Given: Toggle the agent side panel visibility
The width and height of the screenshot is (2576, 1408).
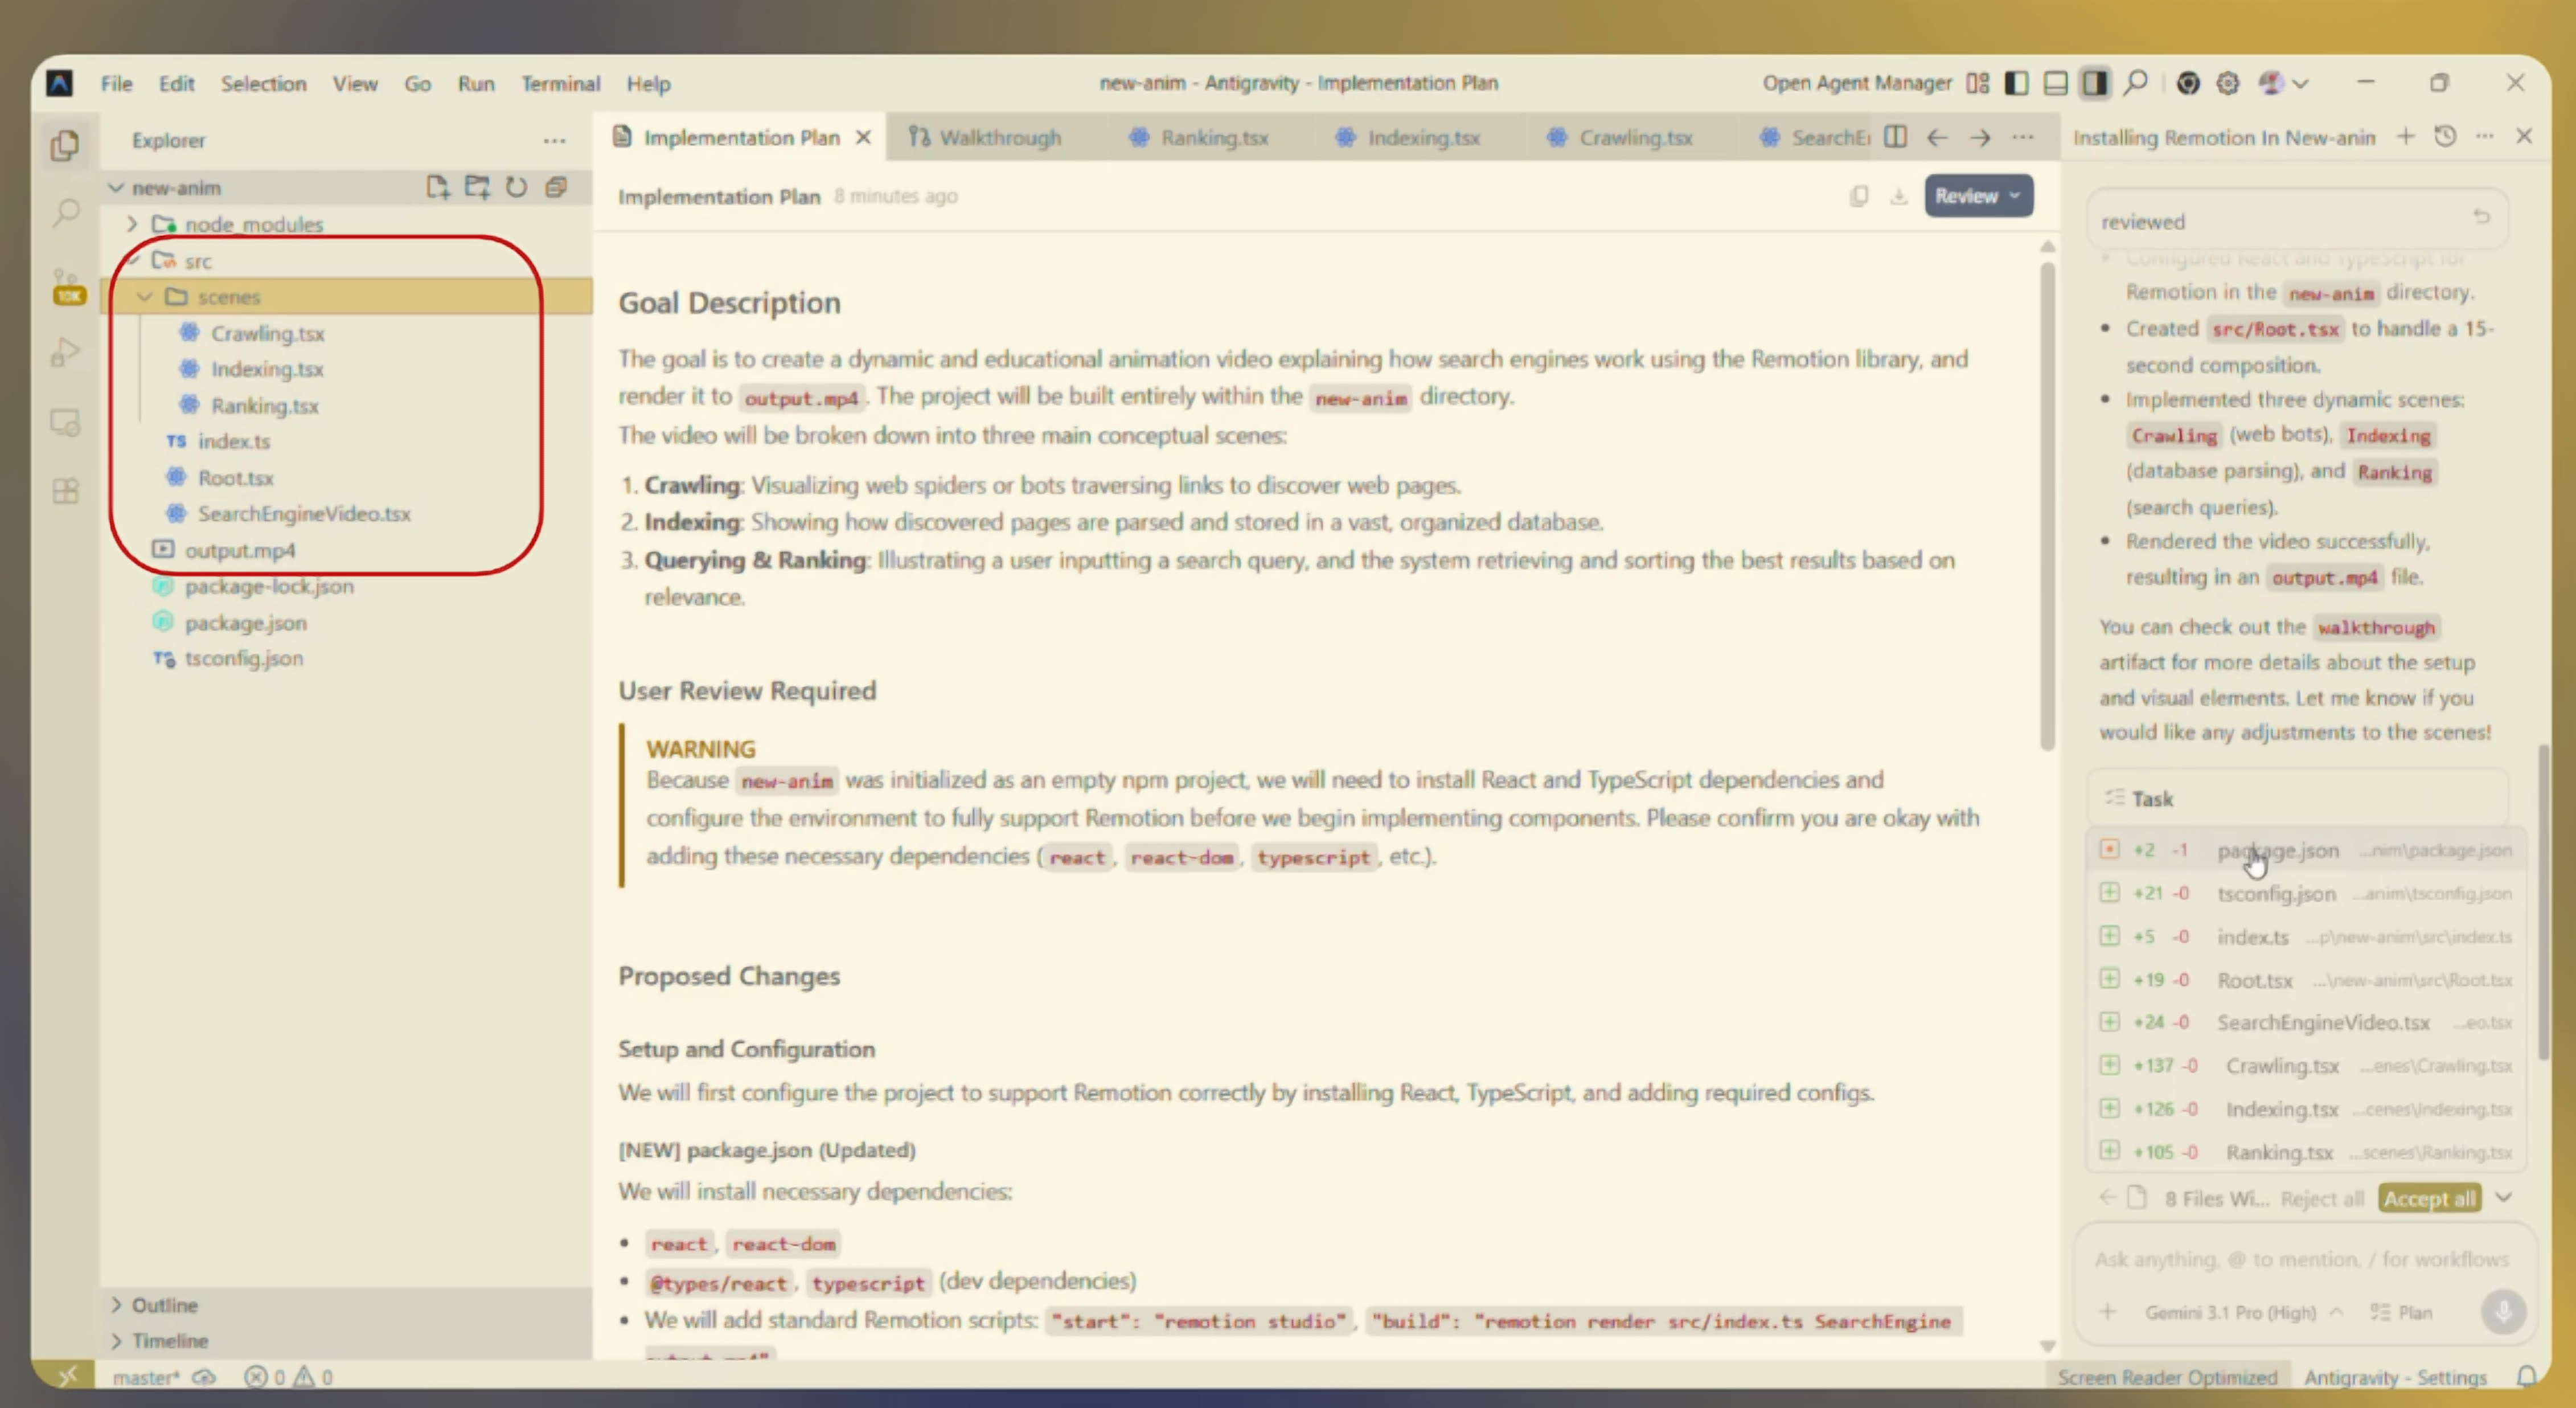Looking at the screenshot, I should click(2094, 83).
